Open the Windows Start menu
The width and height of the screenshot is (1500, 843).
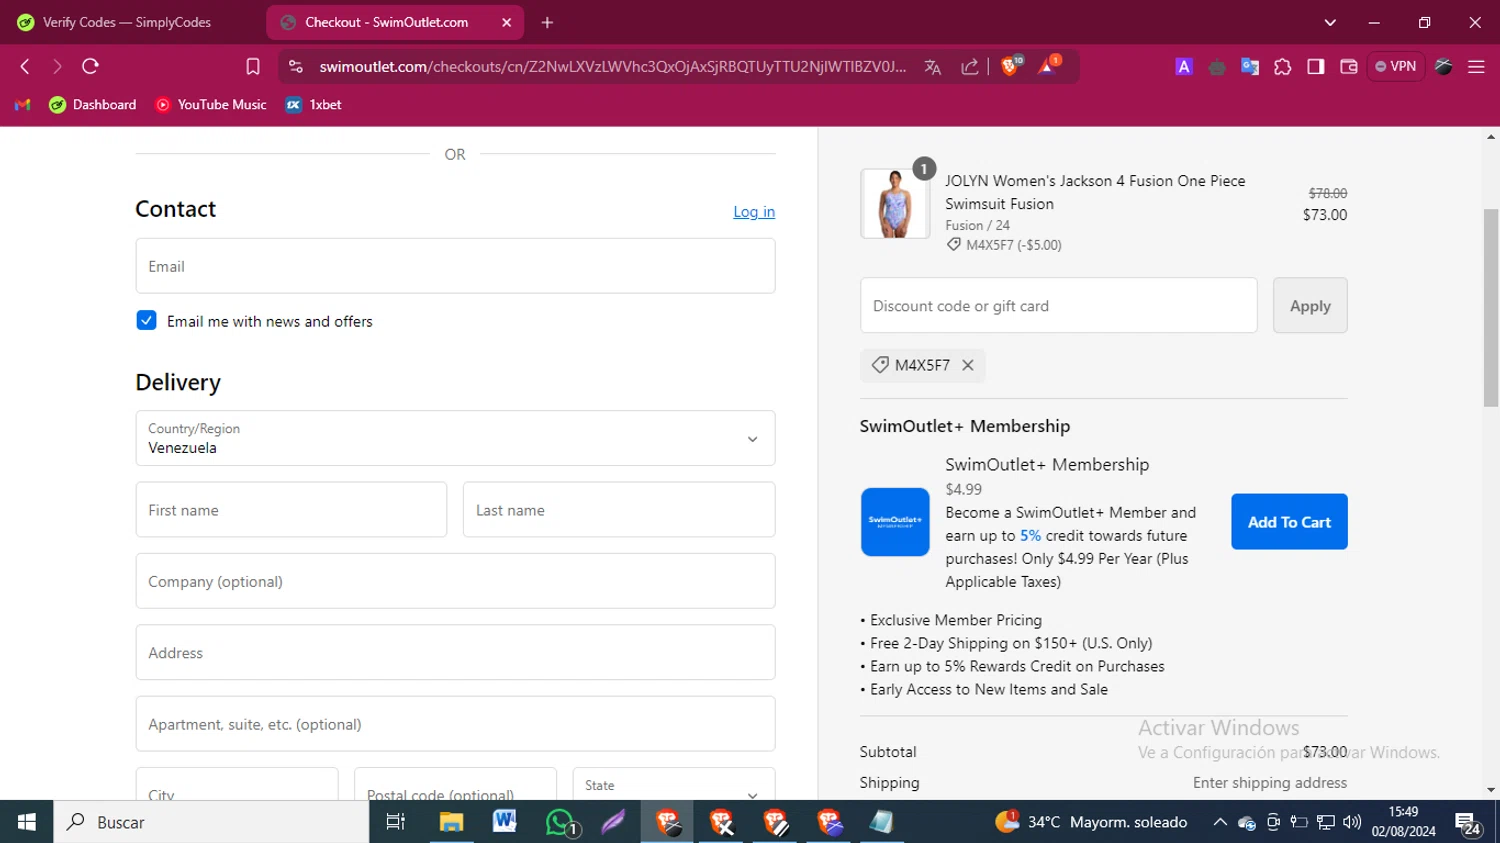26,822
